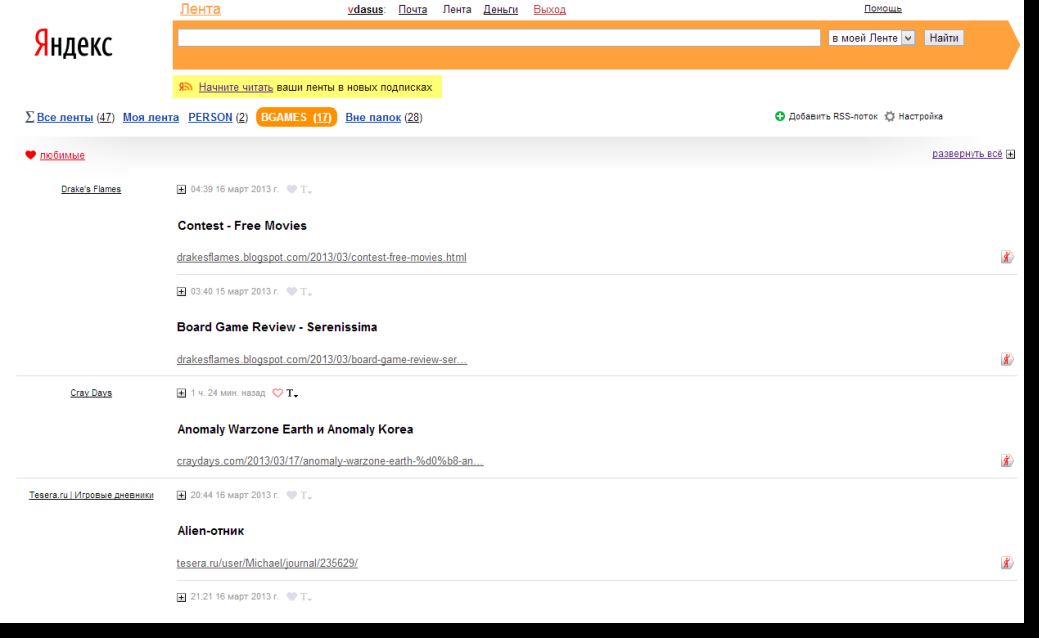Screen dimensions: 1039x638
Task: Open T dropdown on 20:44 16 март post
Action: tap(305, 495)
